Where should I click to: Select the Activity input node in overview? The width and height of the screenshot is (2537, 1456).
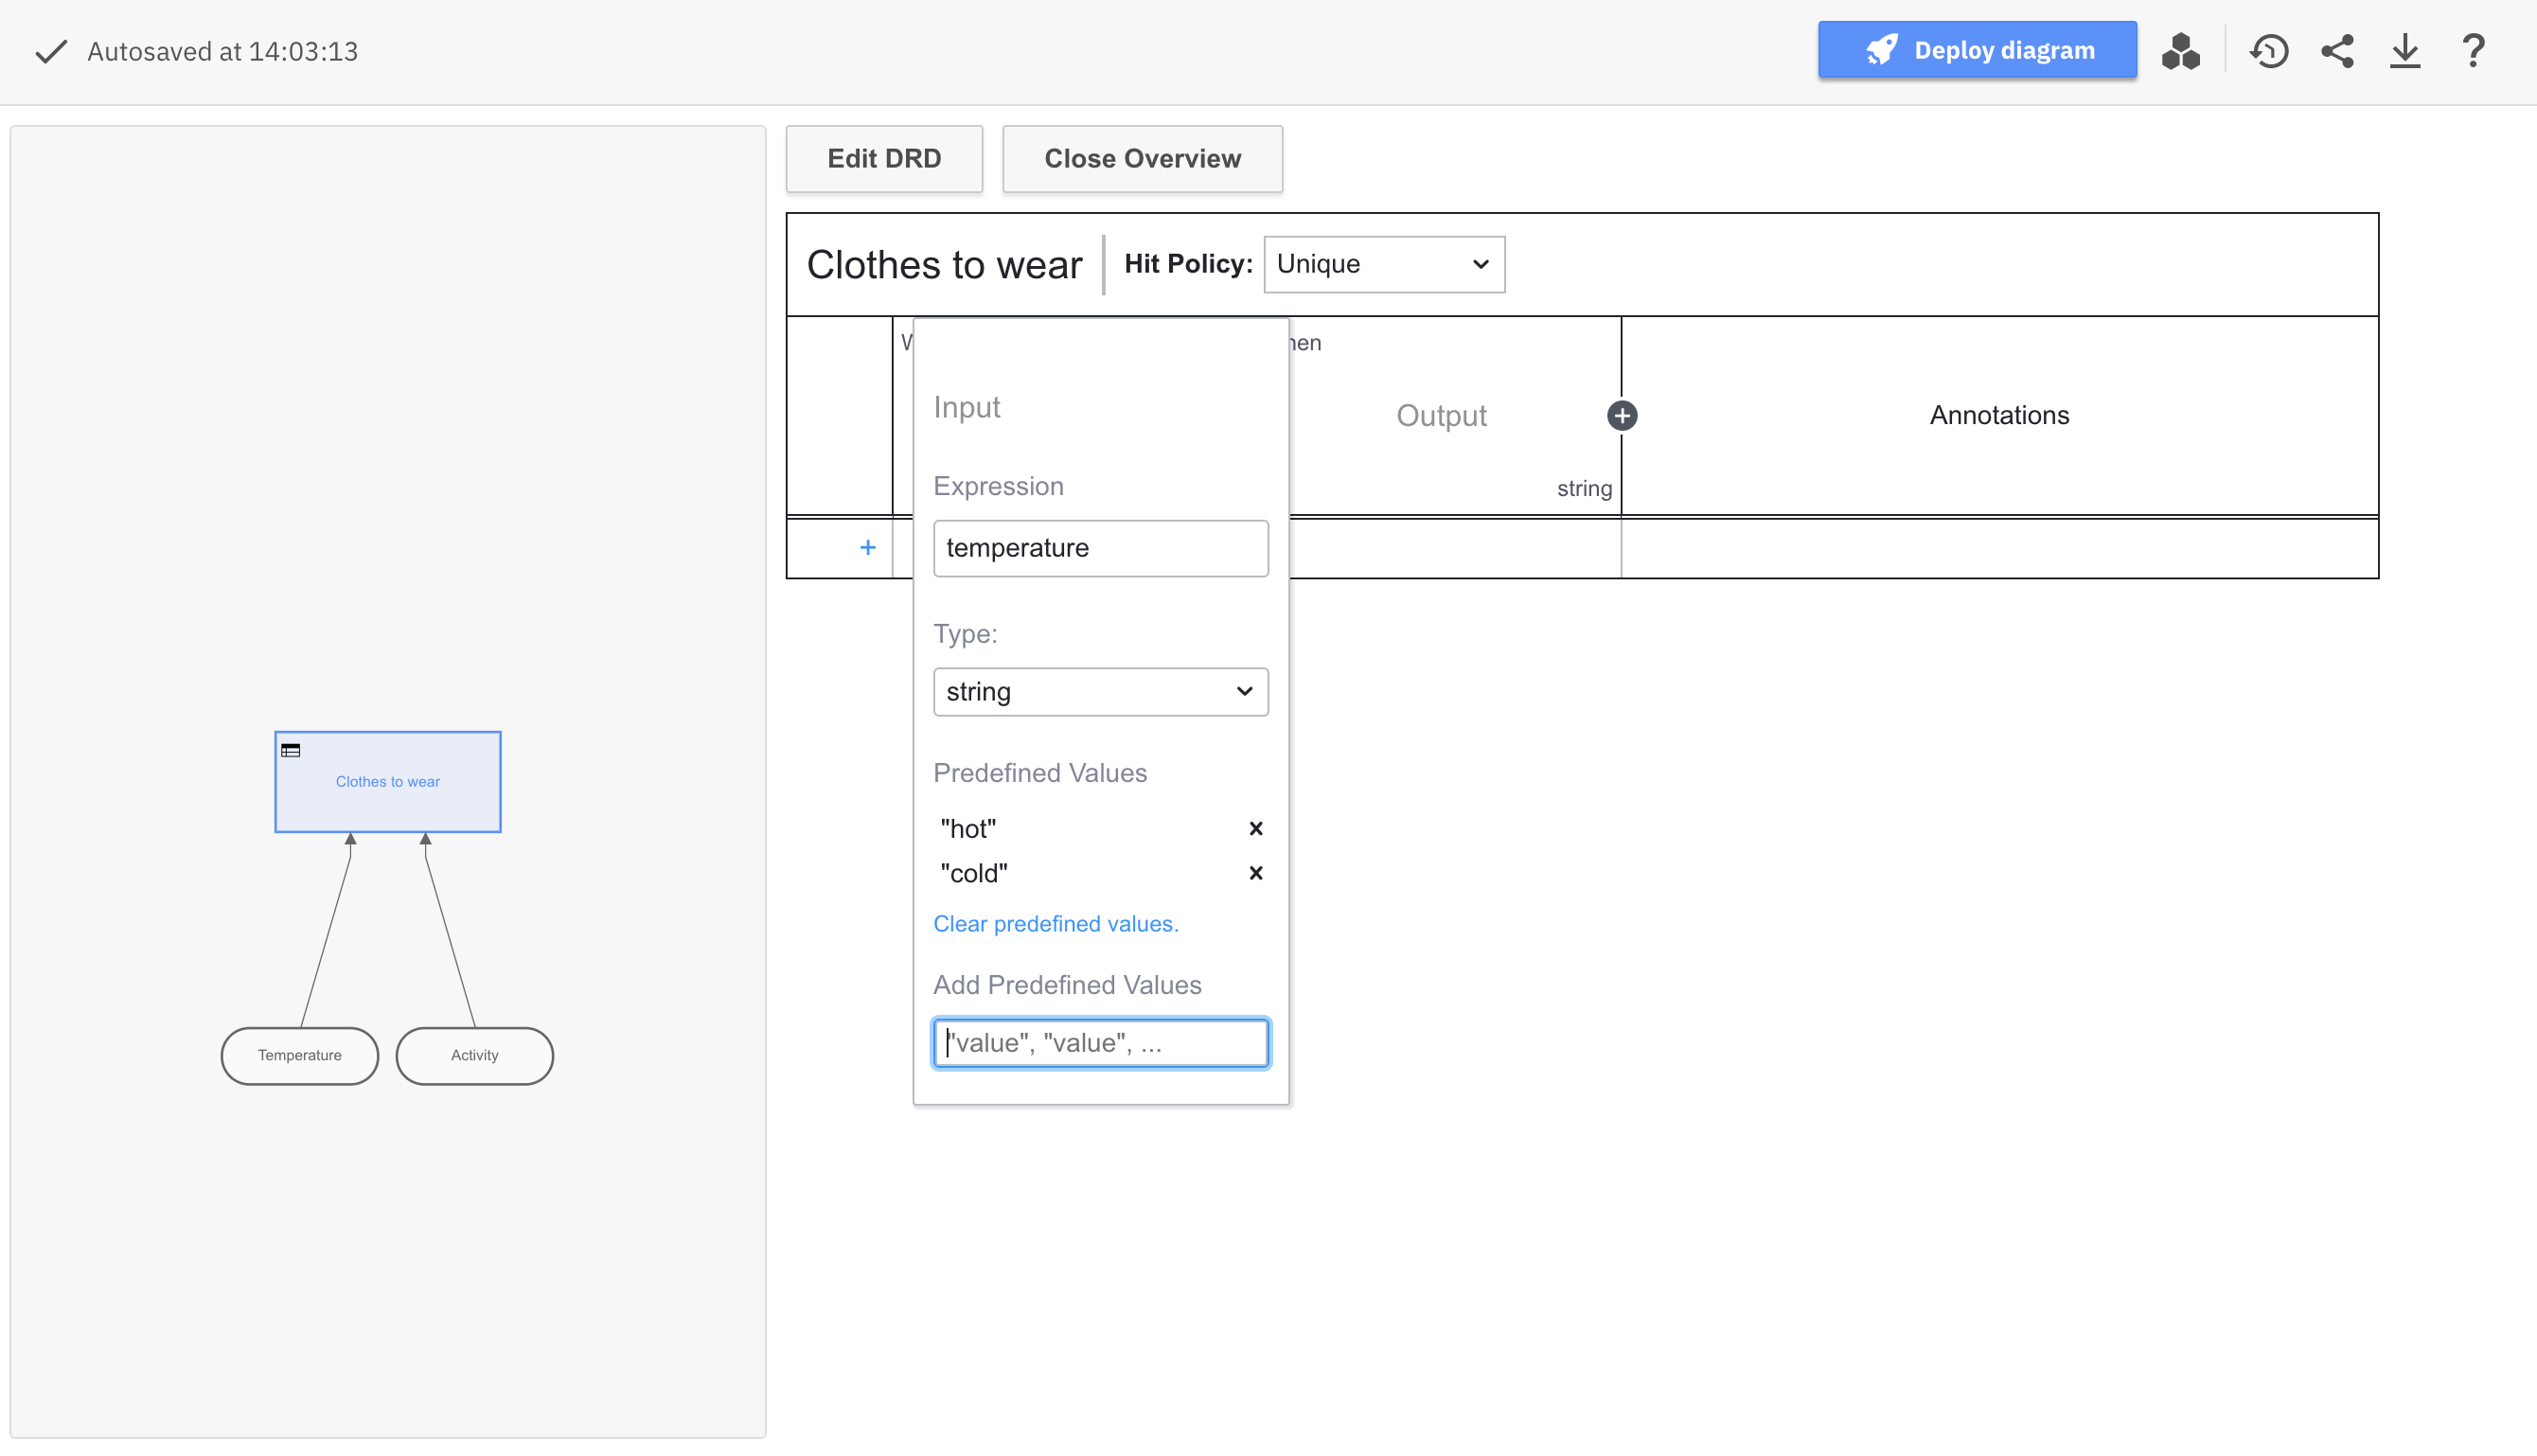474,1055
